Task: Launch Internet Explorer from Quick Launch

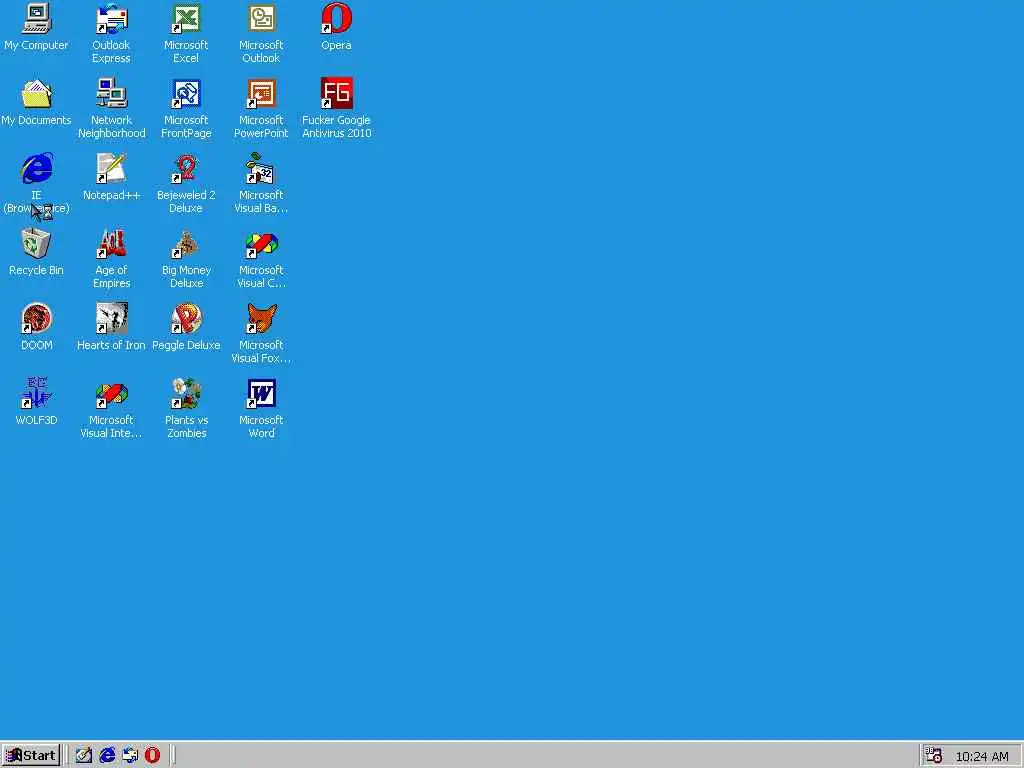Action: tap(107, 756)
